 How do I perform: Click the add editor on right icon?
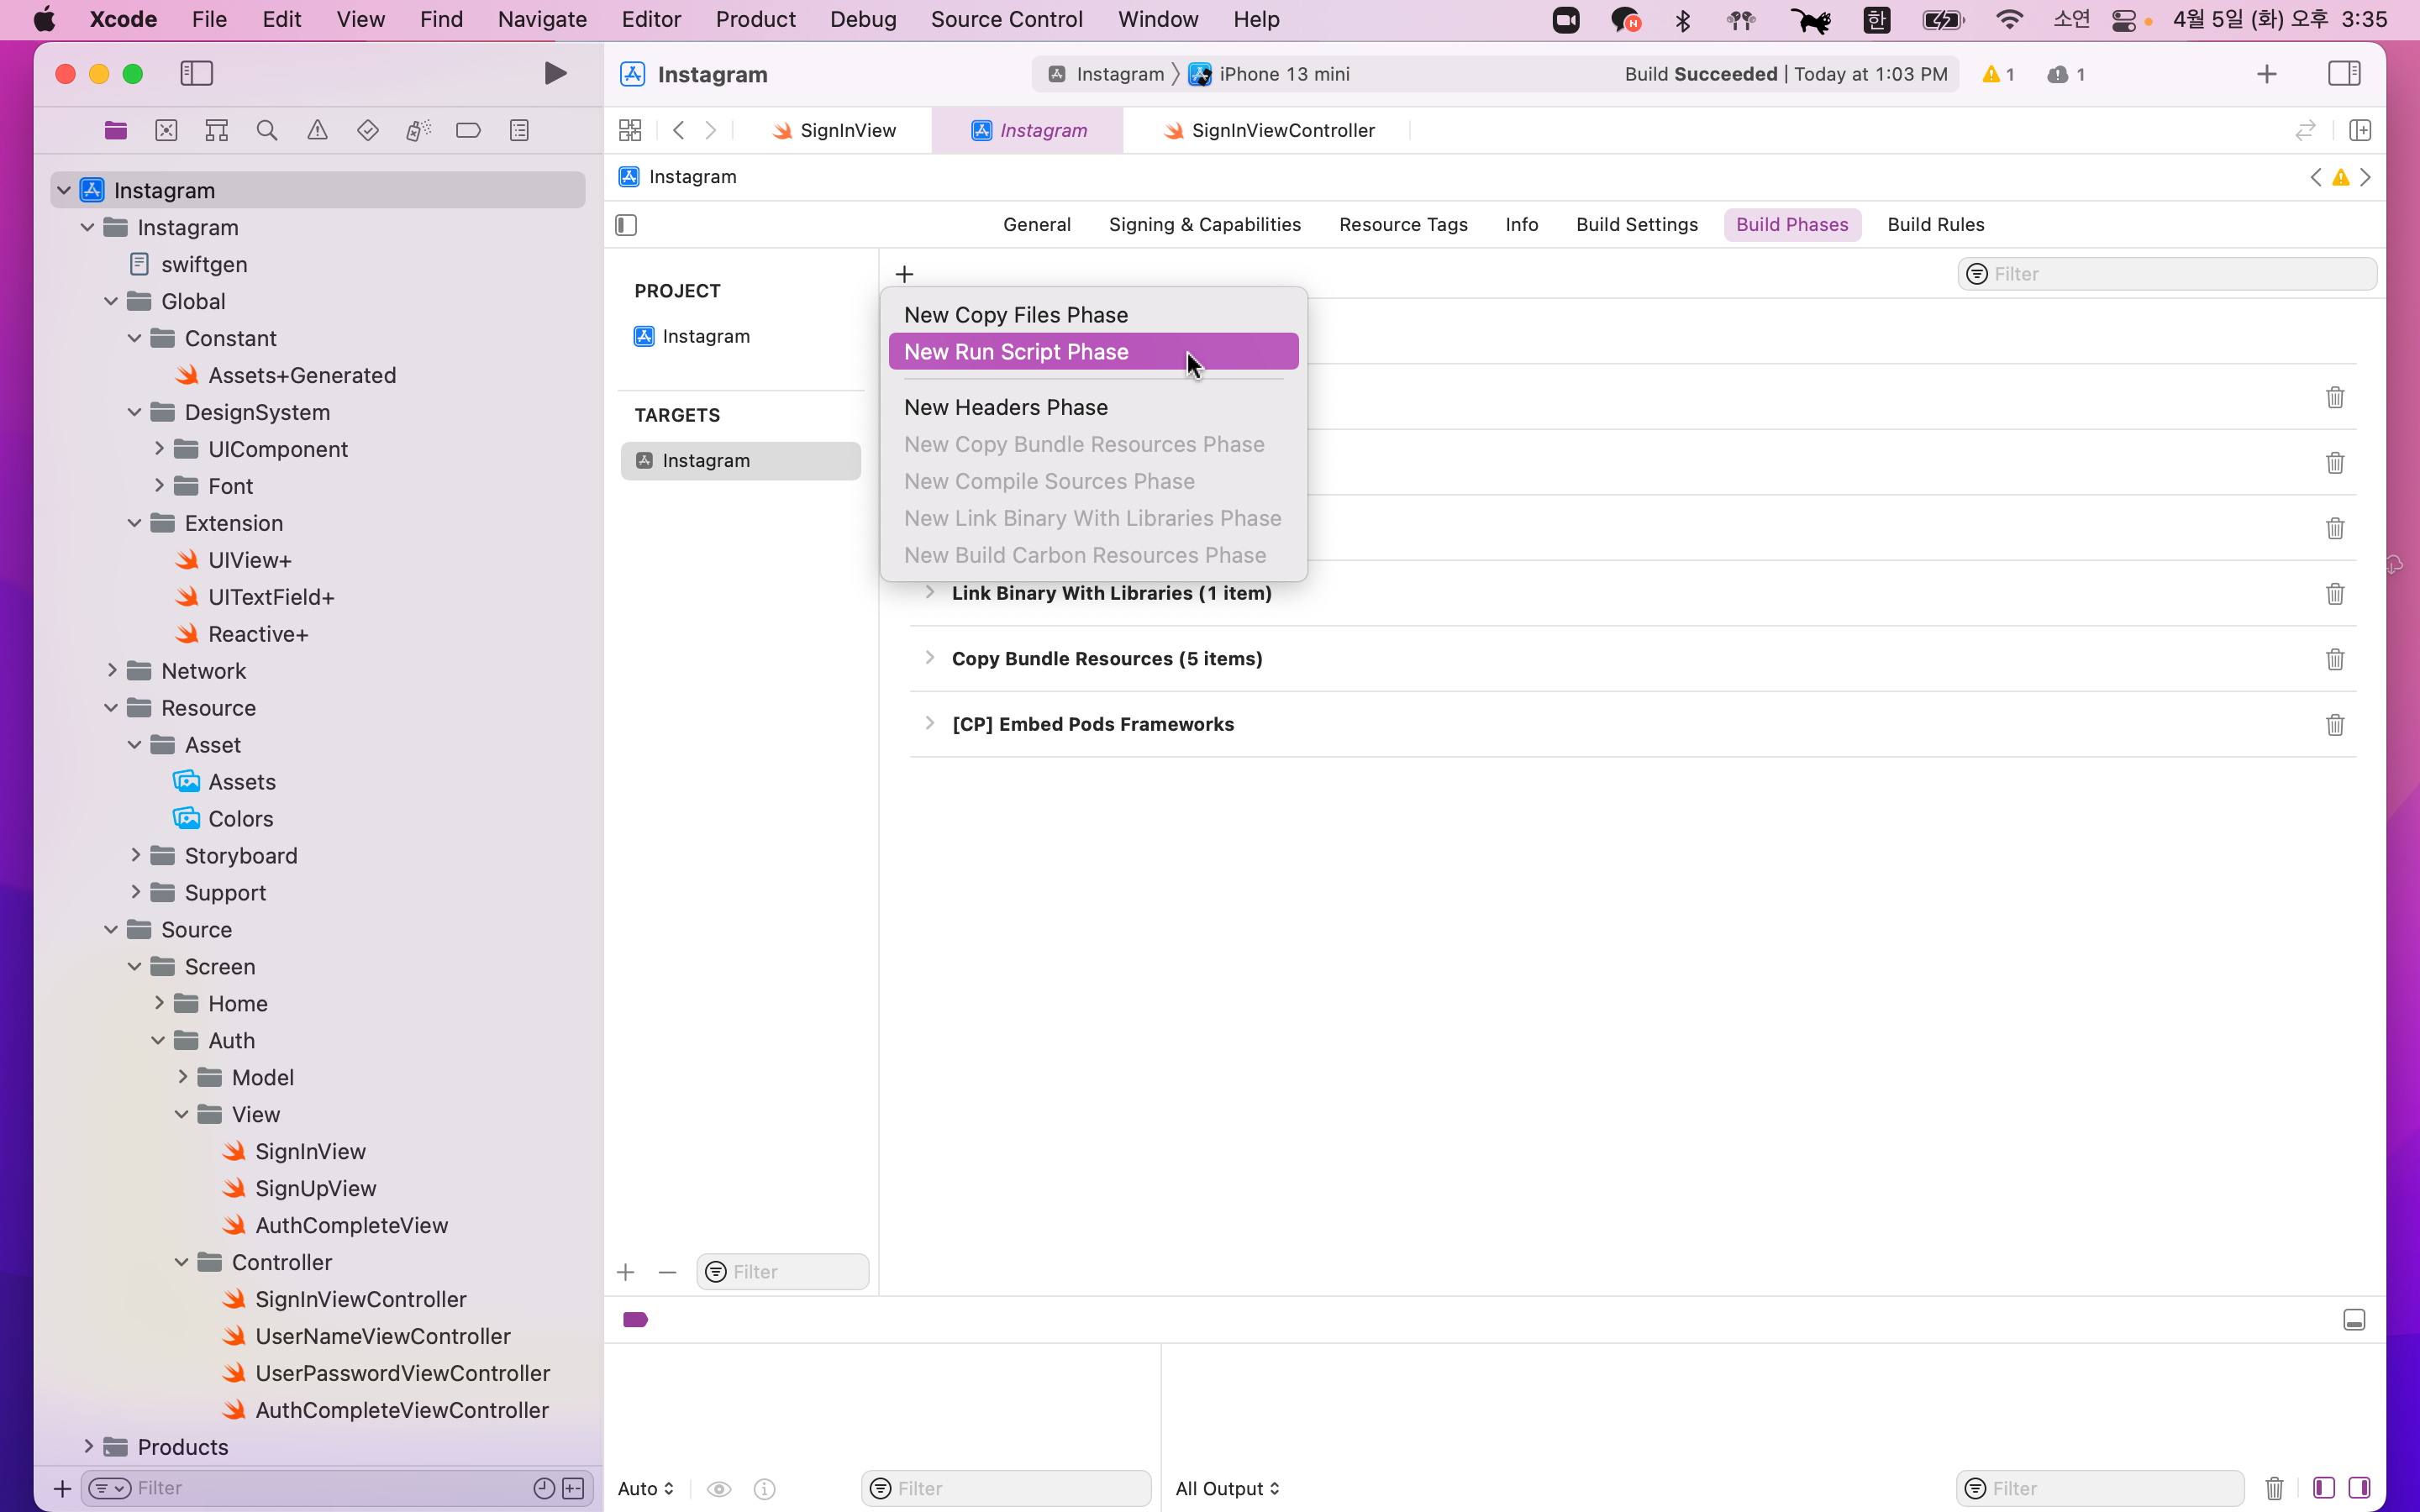2360,130
